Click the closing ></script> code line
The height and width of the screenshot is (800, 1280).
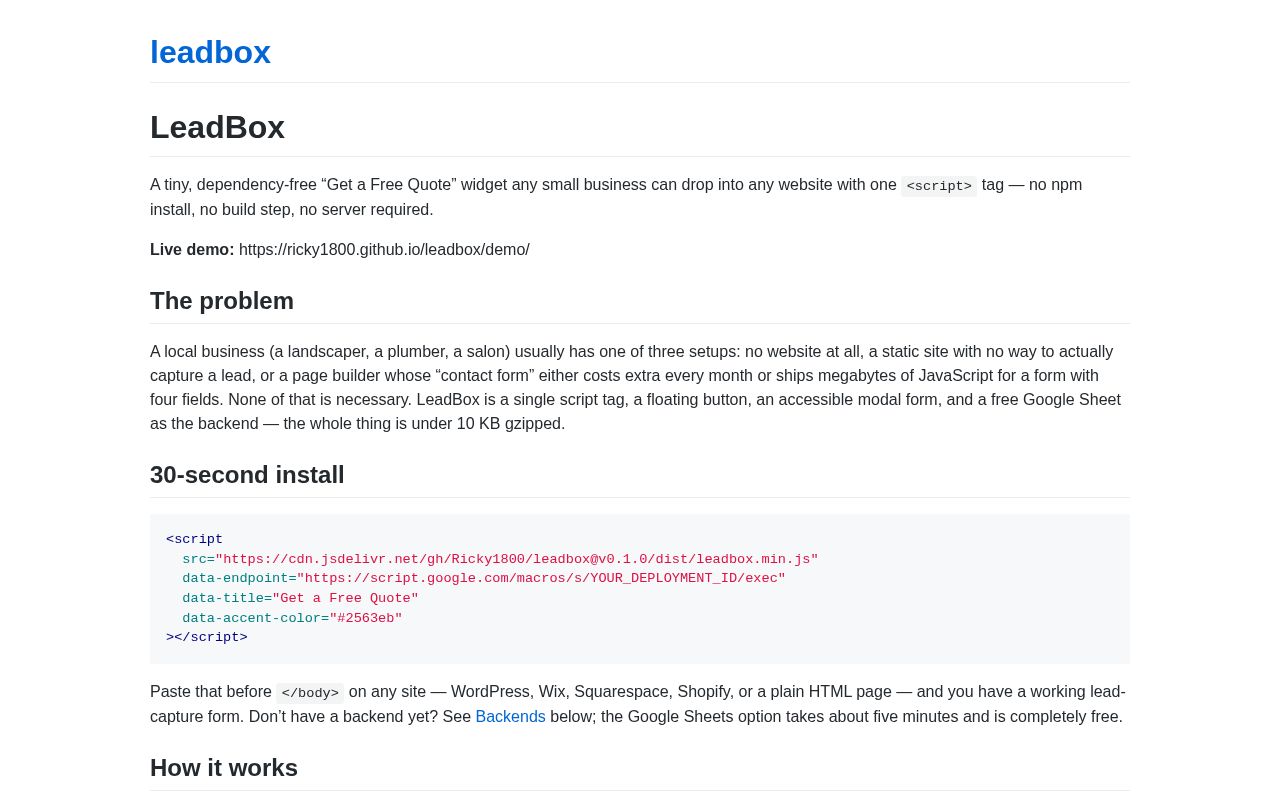(207, 638)
